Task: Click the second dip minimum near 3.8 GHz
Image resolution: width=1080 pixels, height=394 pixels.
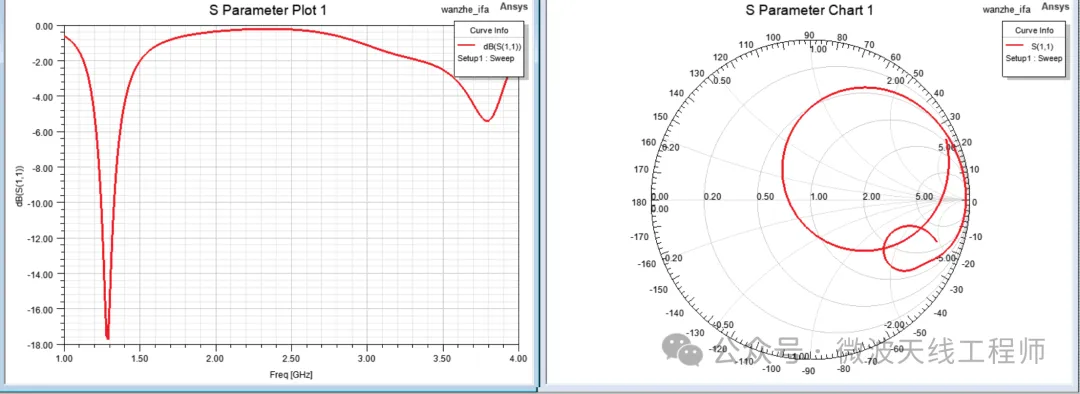Action: coord(487,121)
